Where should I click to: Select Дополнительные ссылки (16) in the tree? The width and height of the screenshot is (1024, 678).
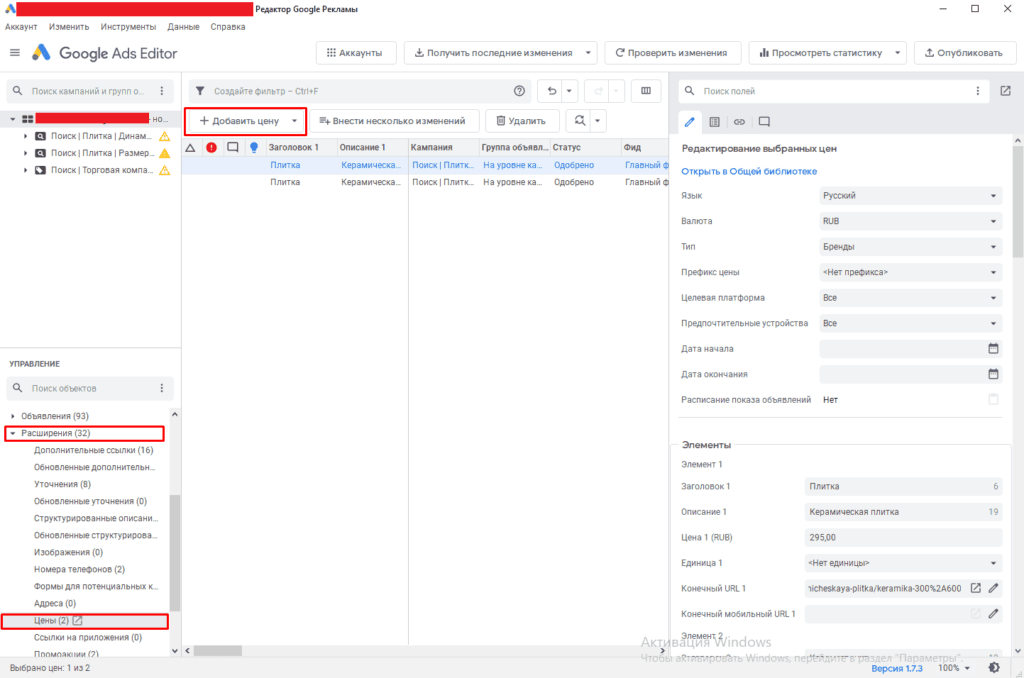coord(93,450)
